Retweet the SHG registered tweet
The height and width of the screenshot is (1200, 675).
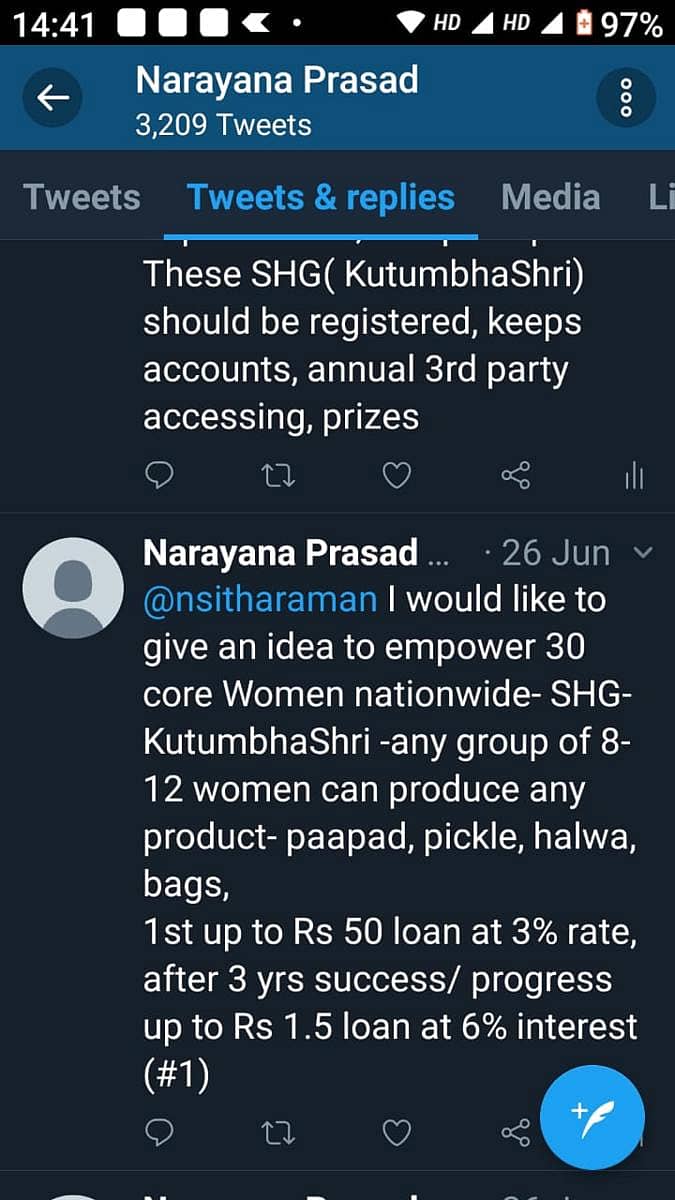pos(278,476)
